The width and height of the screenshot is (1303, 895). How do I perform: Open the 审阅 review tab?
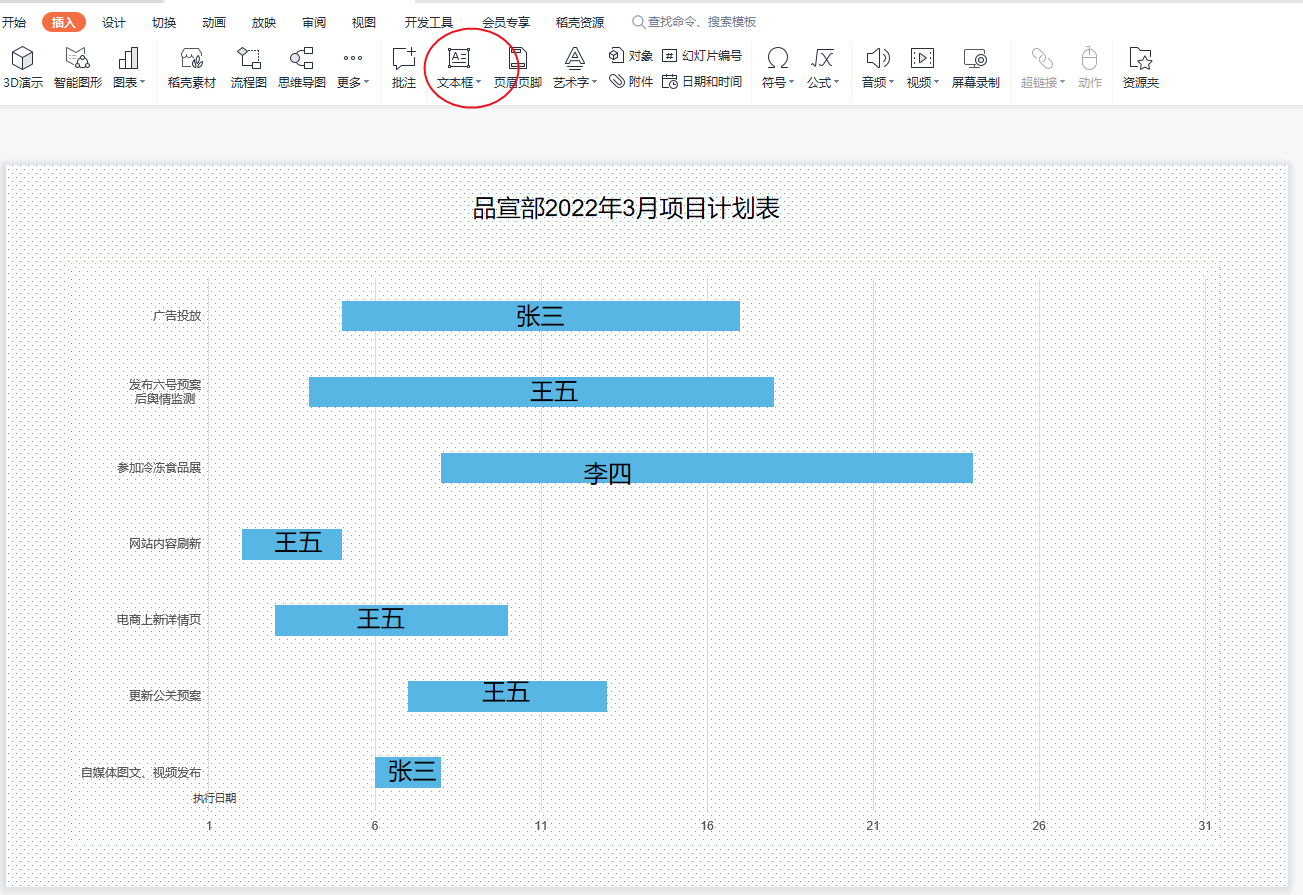(314, 22)
